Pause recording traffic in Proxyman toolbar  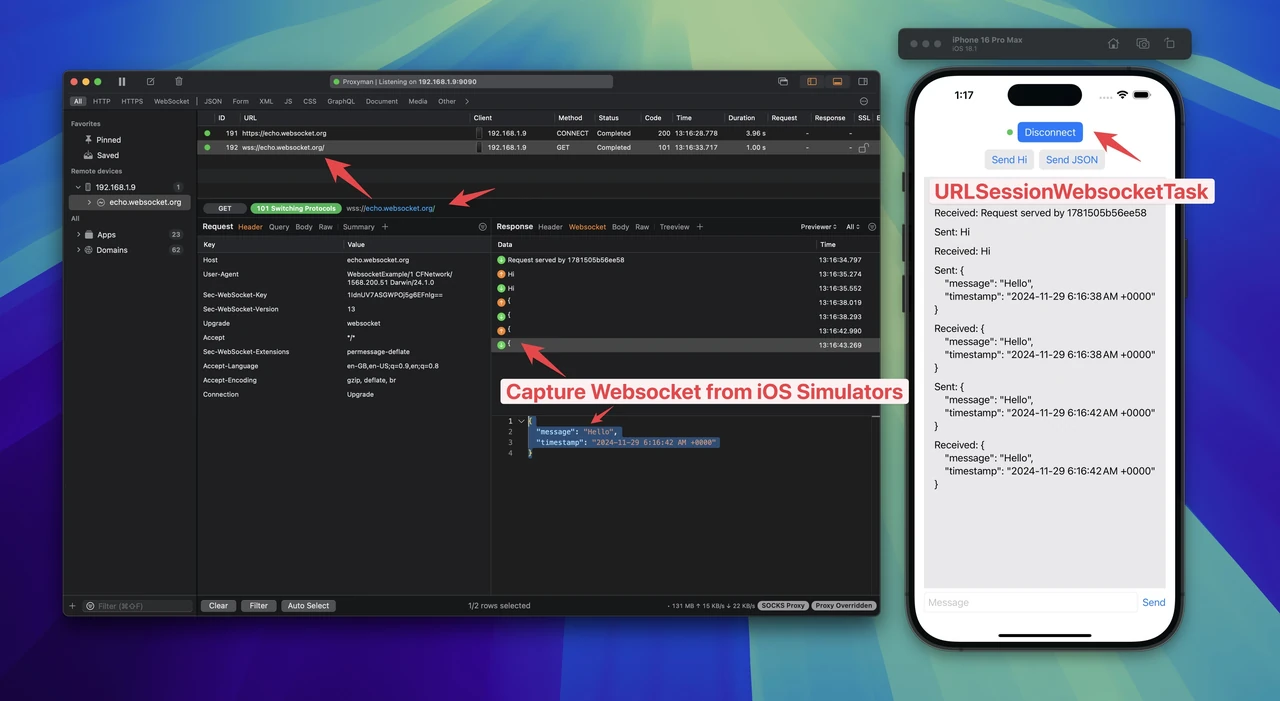tap(122, 82)
